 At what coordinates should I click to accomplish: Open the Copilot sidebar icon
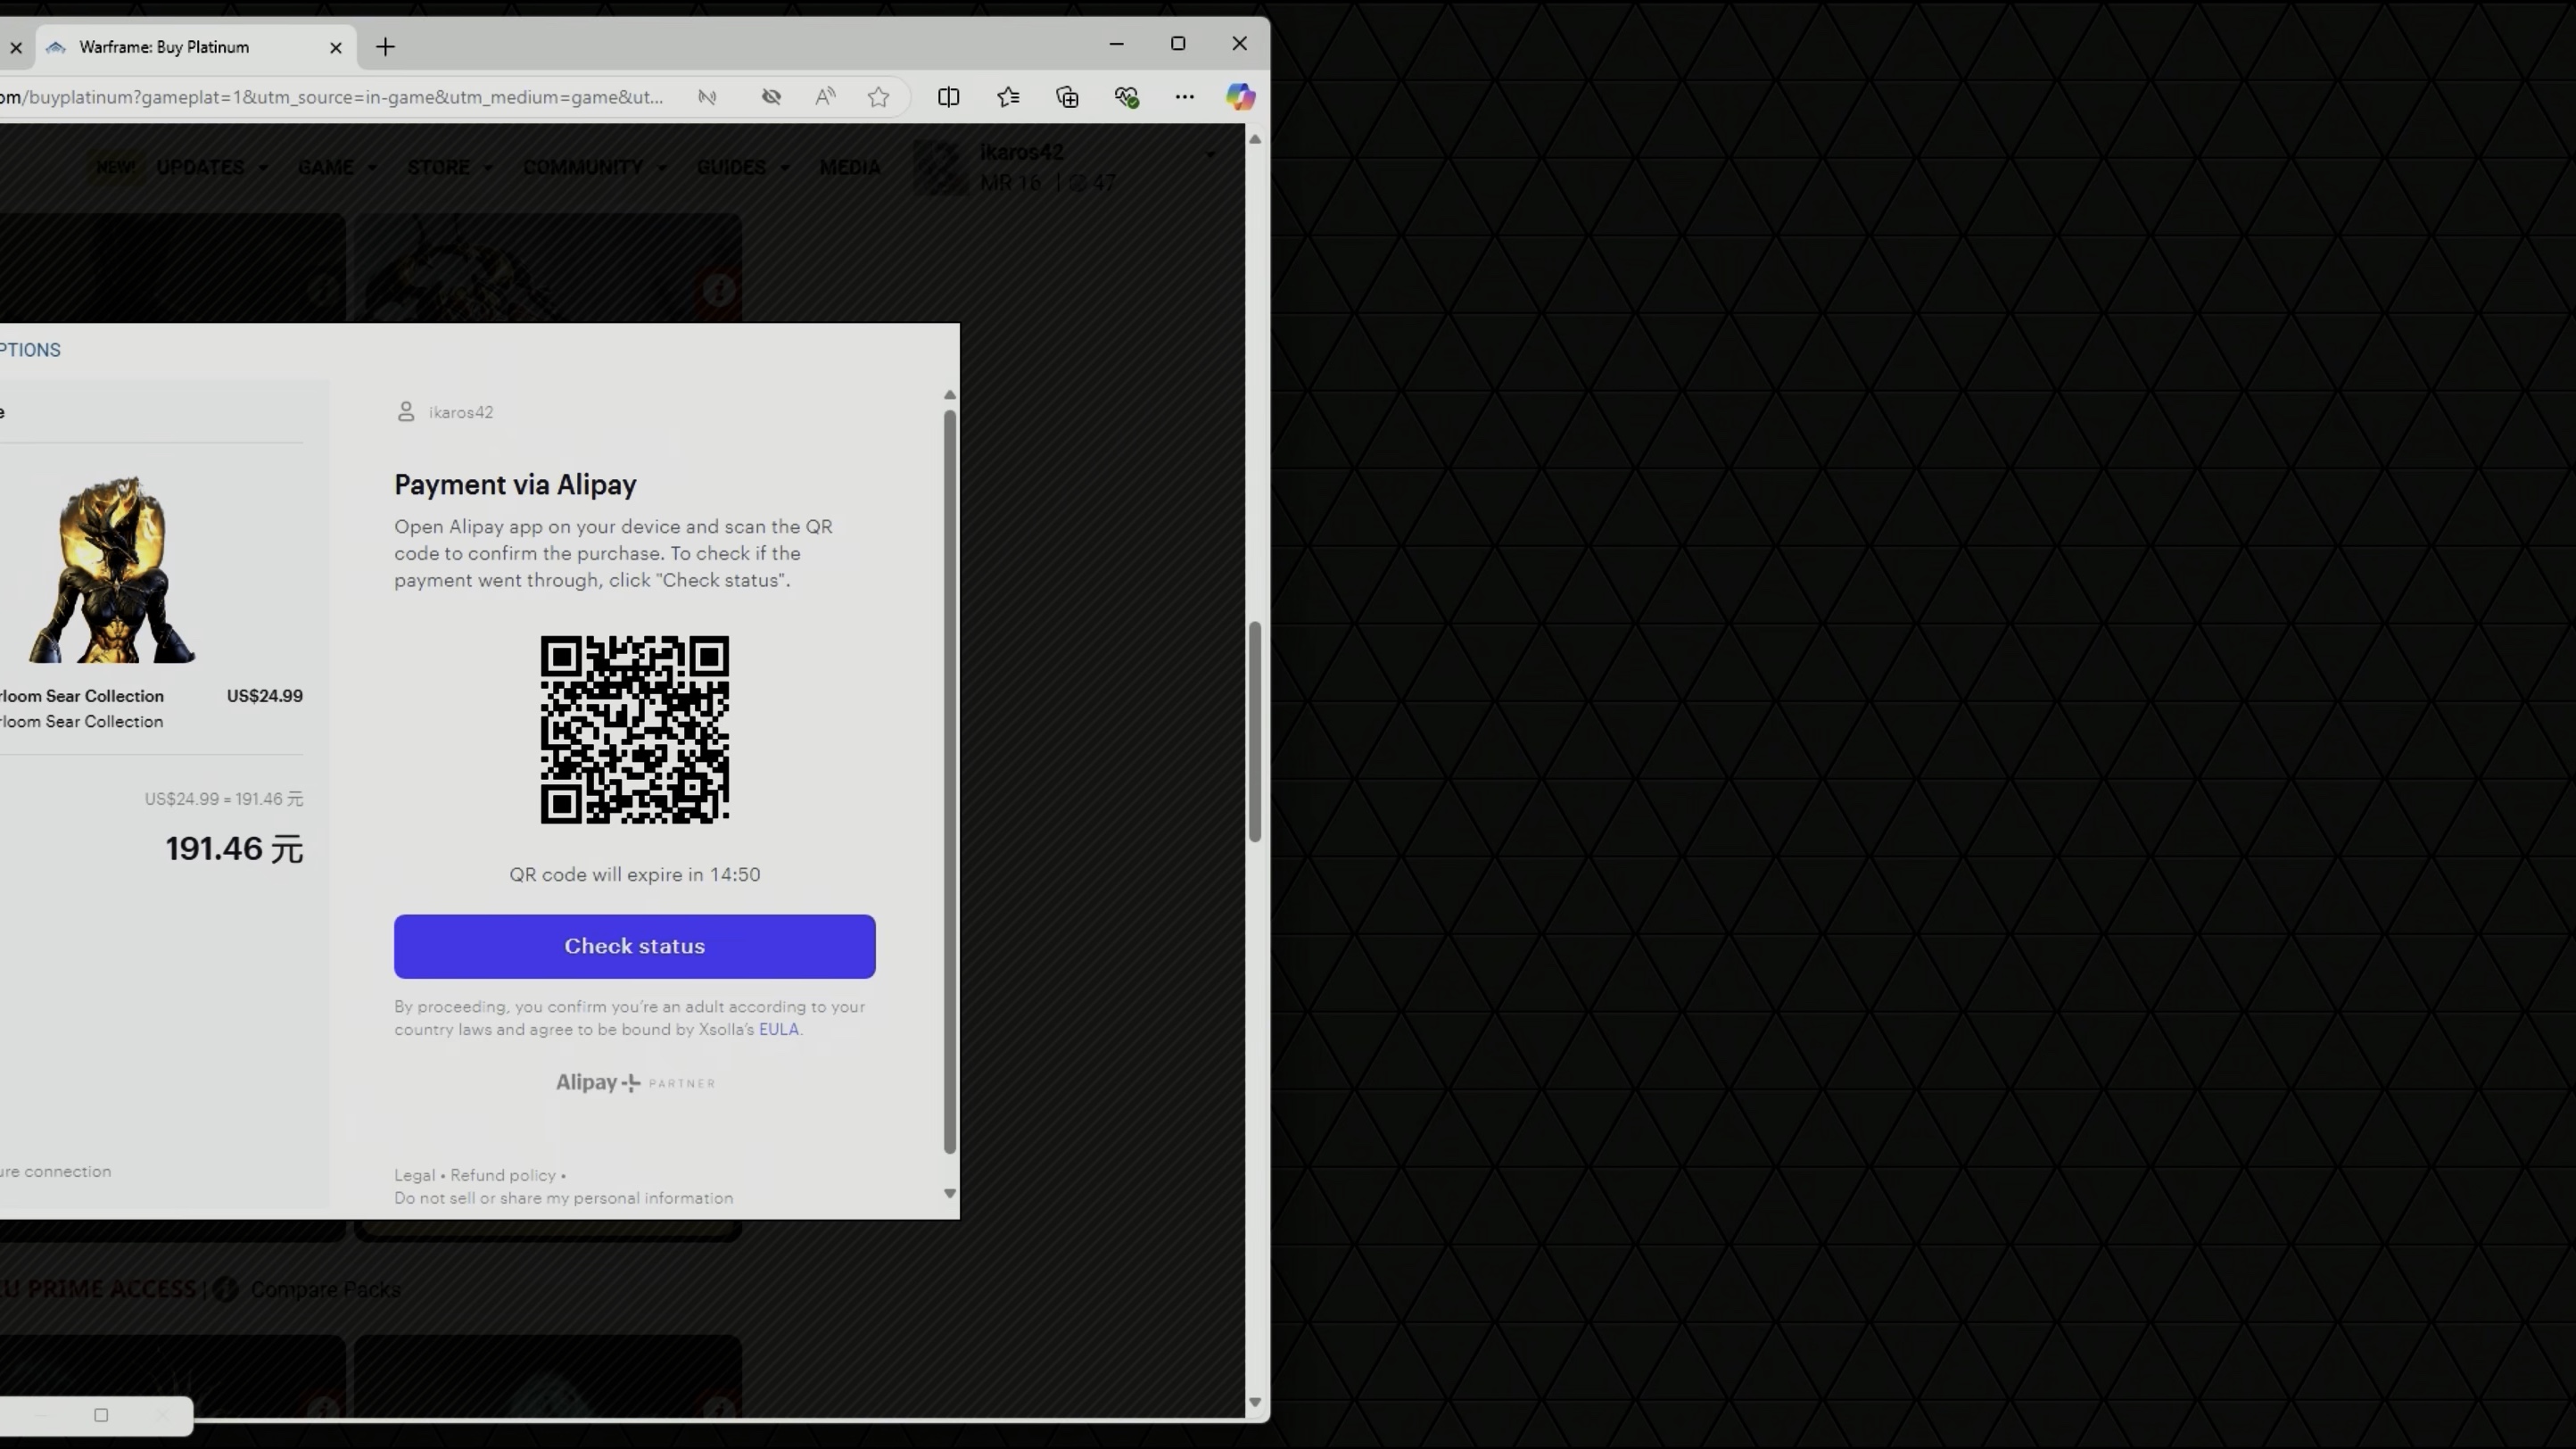point(1240,97)
